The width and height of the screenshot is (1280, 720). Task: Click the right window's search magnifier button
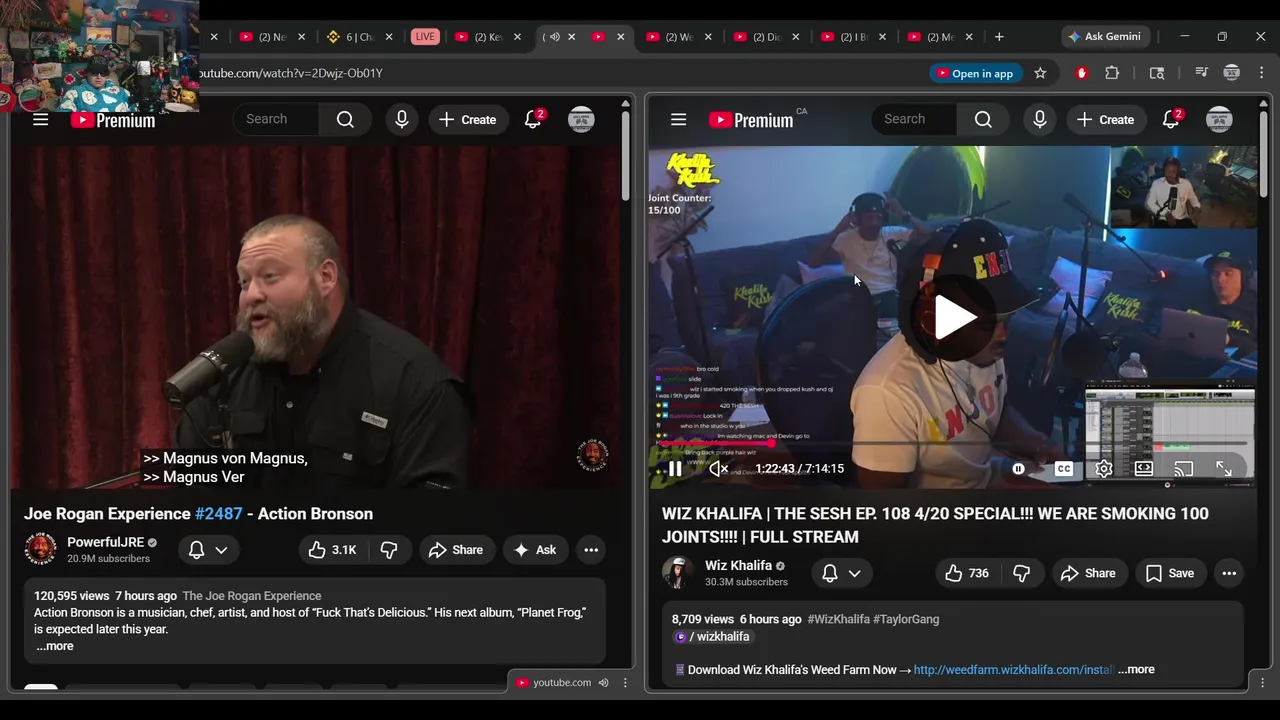[983, 120]
